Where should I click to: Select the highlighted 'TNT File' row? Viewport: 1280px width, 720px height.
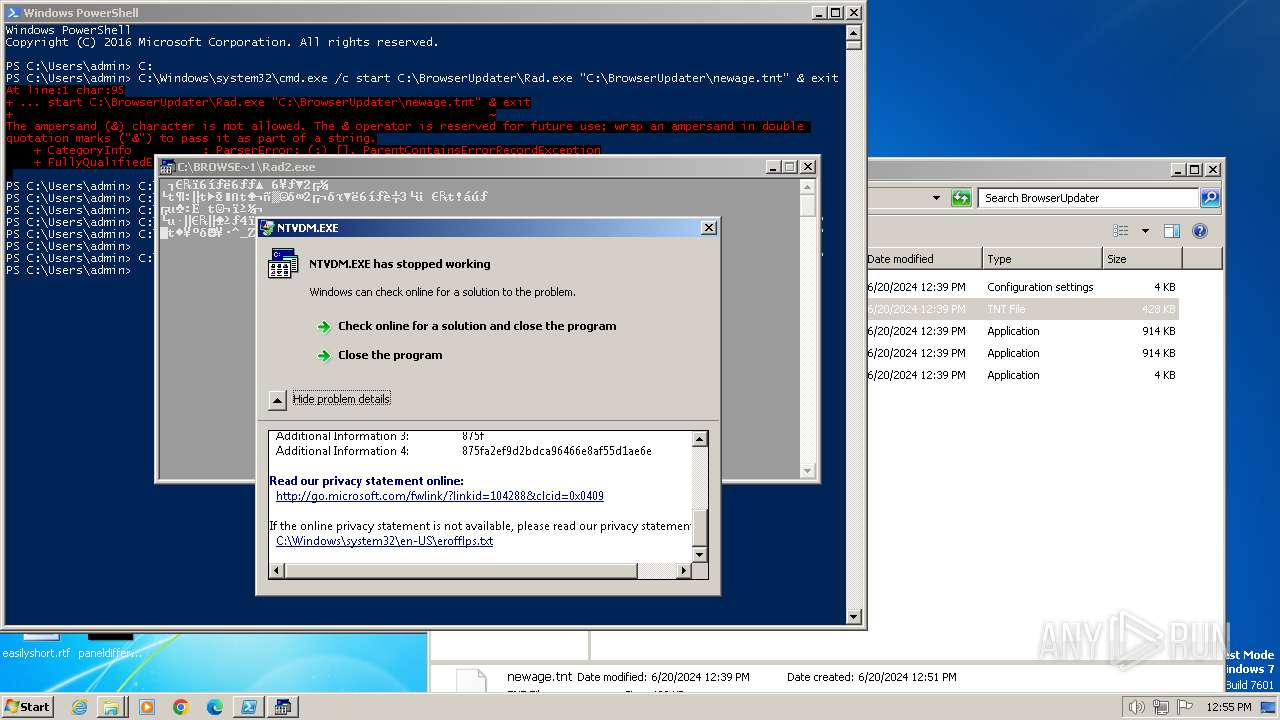pyautogui.click(x=1022, y=309)
